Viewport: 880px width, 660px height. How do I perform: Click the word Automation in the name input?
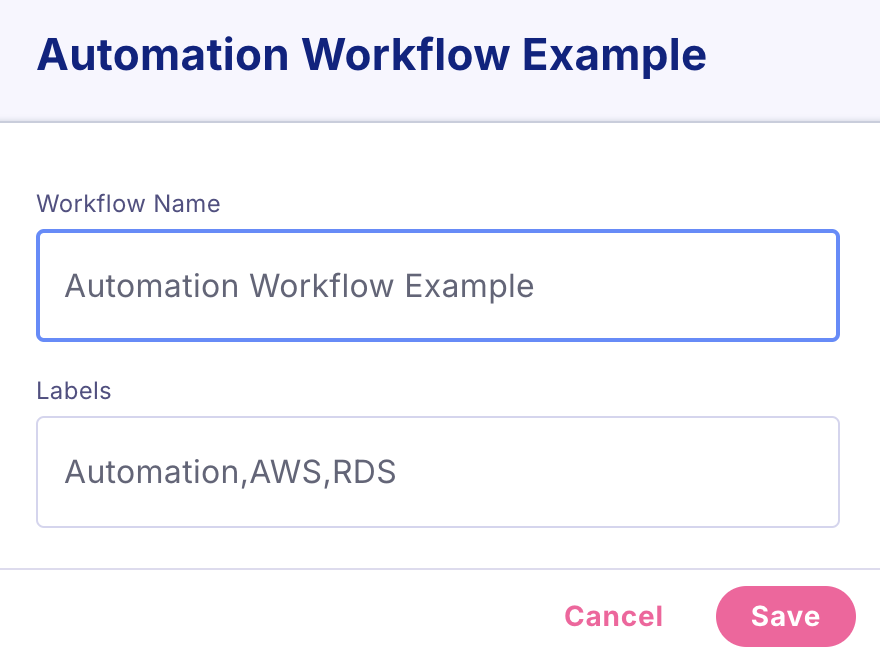(152, 287)
